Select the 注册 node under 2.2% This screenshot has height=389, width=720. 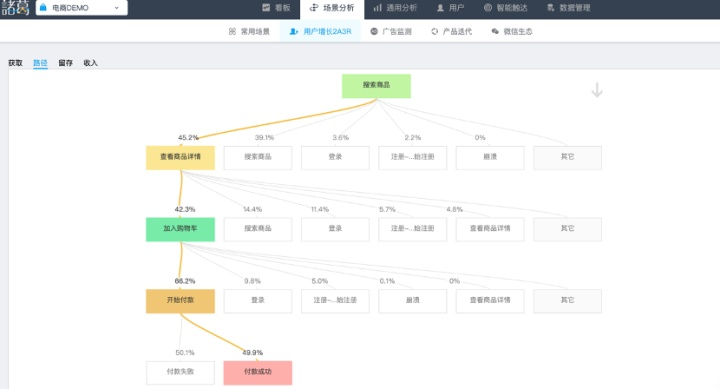[x=412, y=158]
